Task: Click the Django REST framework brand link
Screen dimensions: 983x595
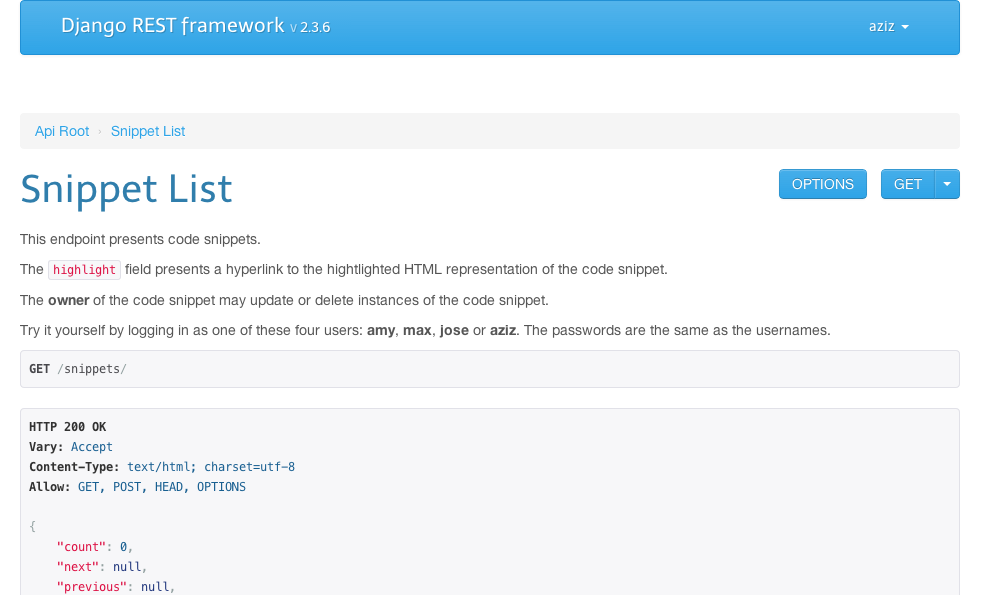Action: tap(172, 26)
